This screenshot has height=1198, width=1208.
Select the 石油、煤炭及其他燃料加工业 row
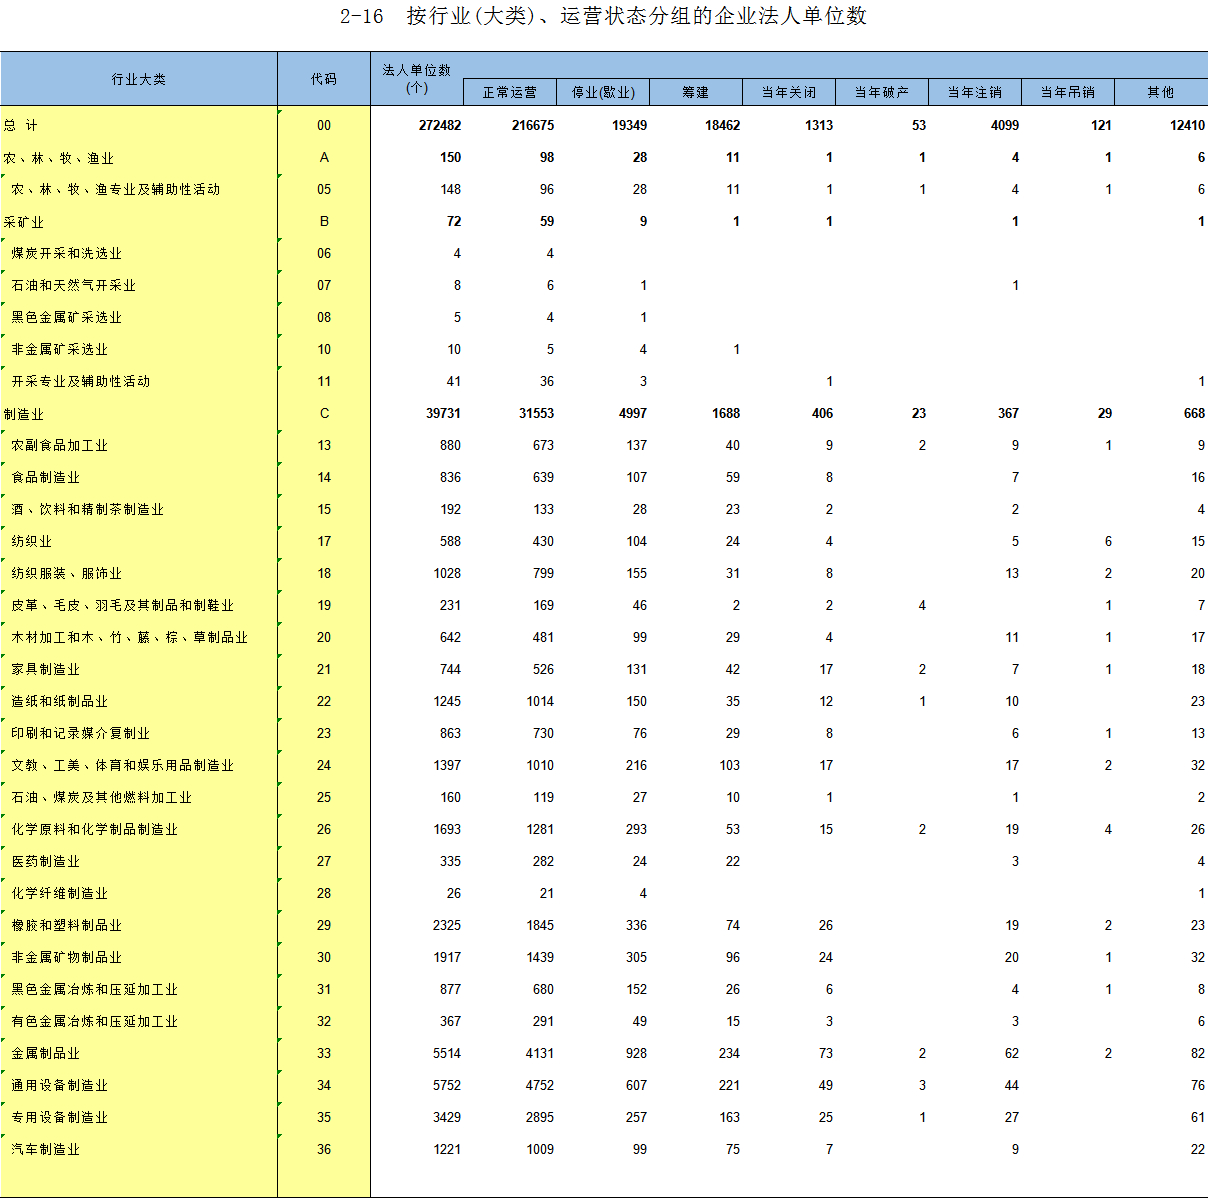102,797
